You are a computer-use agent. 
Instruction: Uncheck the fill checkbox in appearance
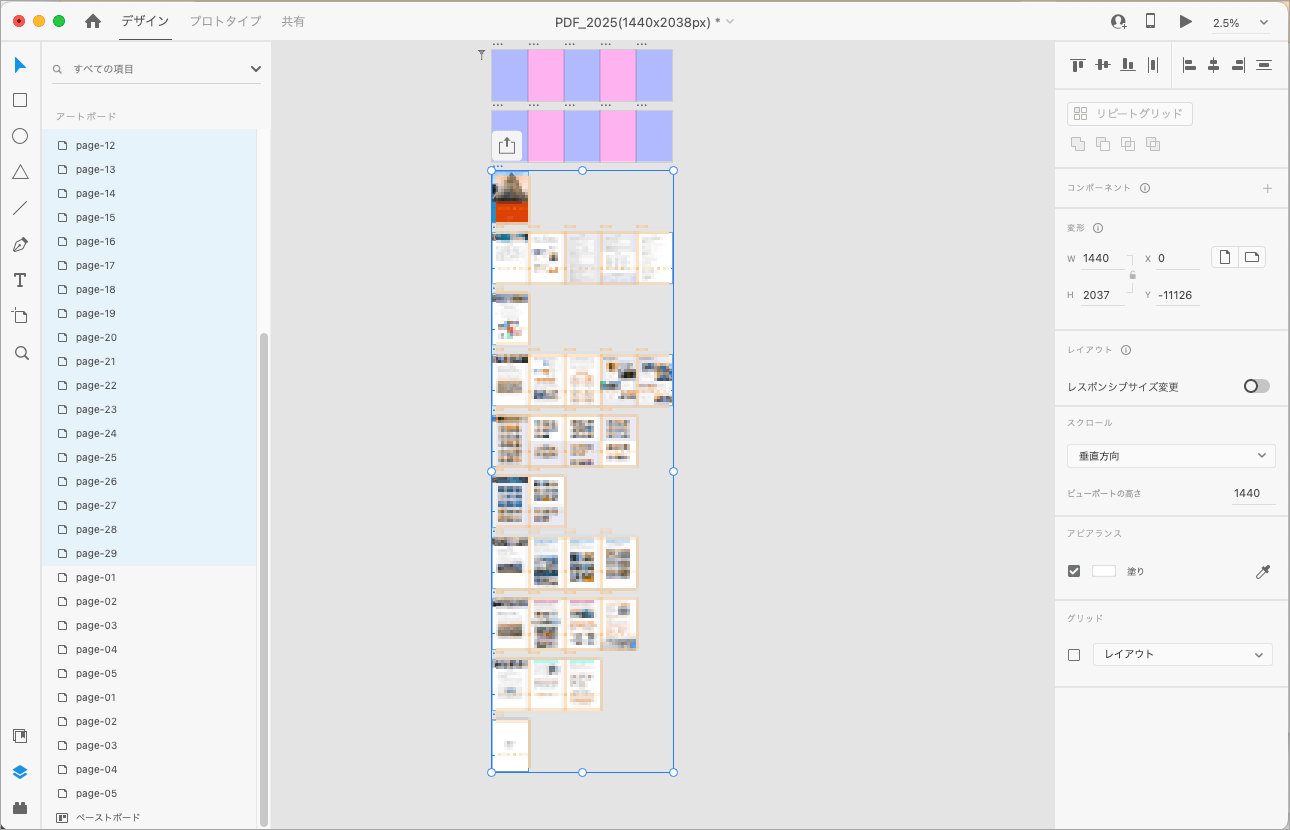point(1074,571)
